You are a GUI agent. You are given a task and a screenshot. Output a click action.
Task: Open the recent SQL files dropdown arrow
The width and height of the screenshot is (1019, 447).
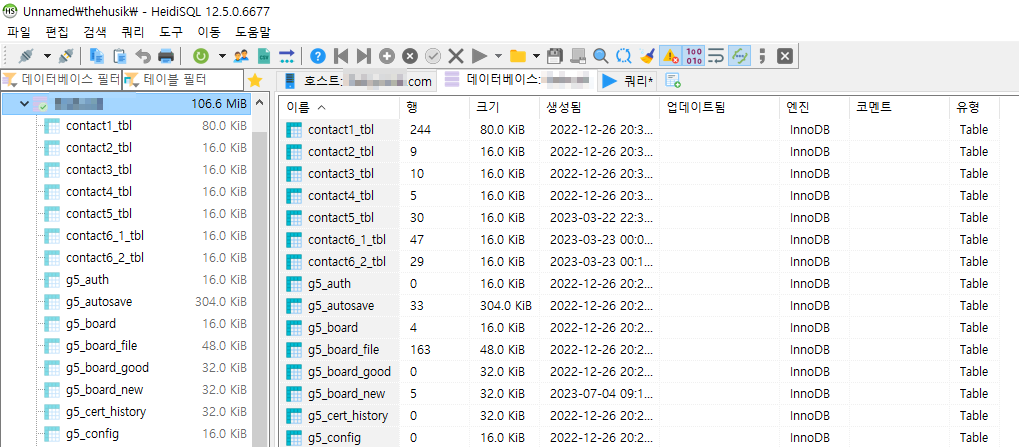(536, 56)
